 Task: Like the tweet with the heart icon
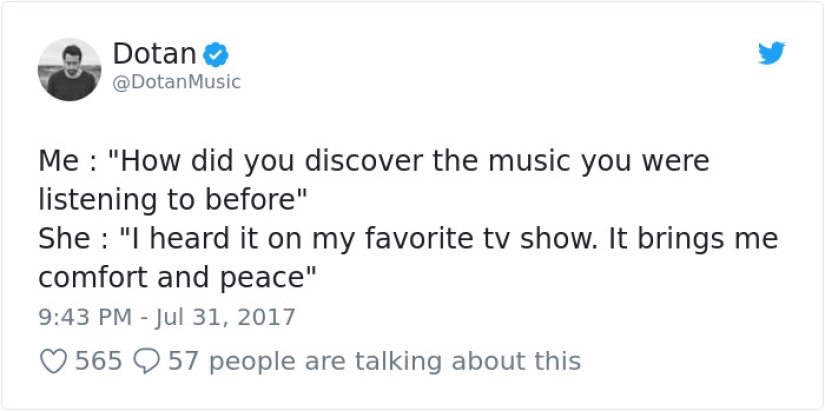point(52,360)
